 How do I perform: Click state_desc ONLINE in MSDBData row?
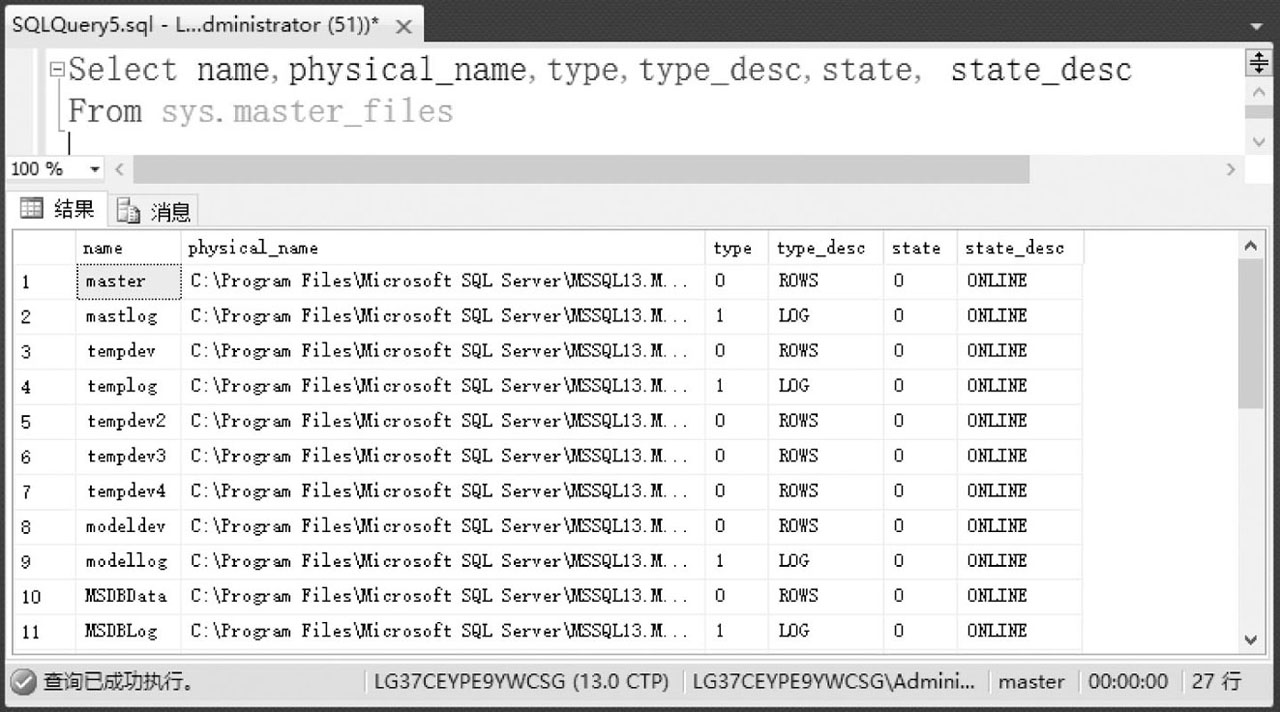point(1020,597)
